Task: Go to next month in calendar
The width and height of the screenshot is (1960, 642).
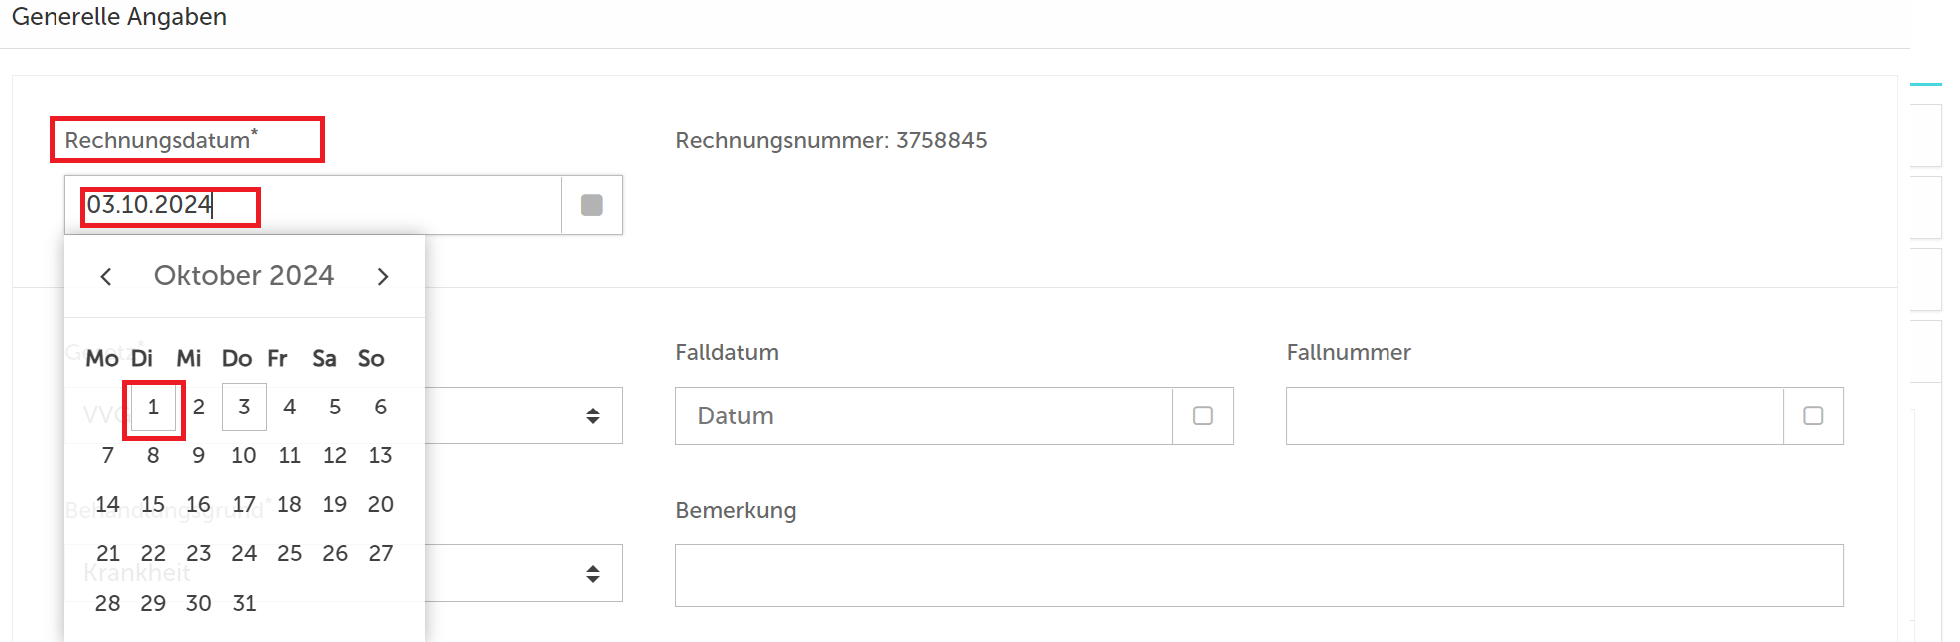Action: click(383, 277)
